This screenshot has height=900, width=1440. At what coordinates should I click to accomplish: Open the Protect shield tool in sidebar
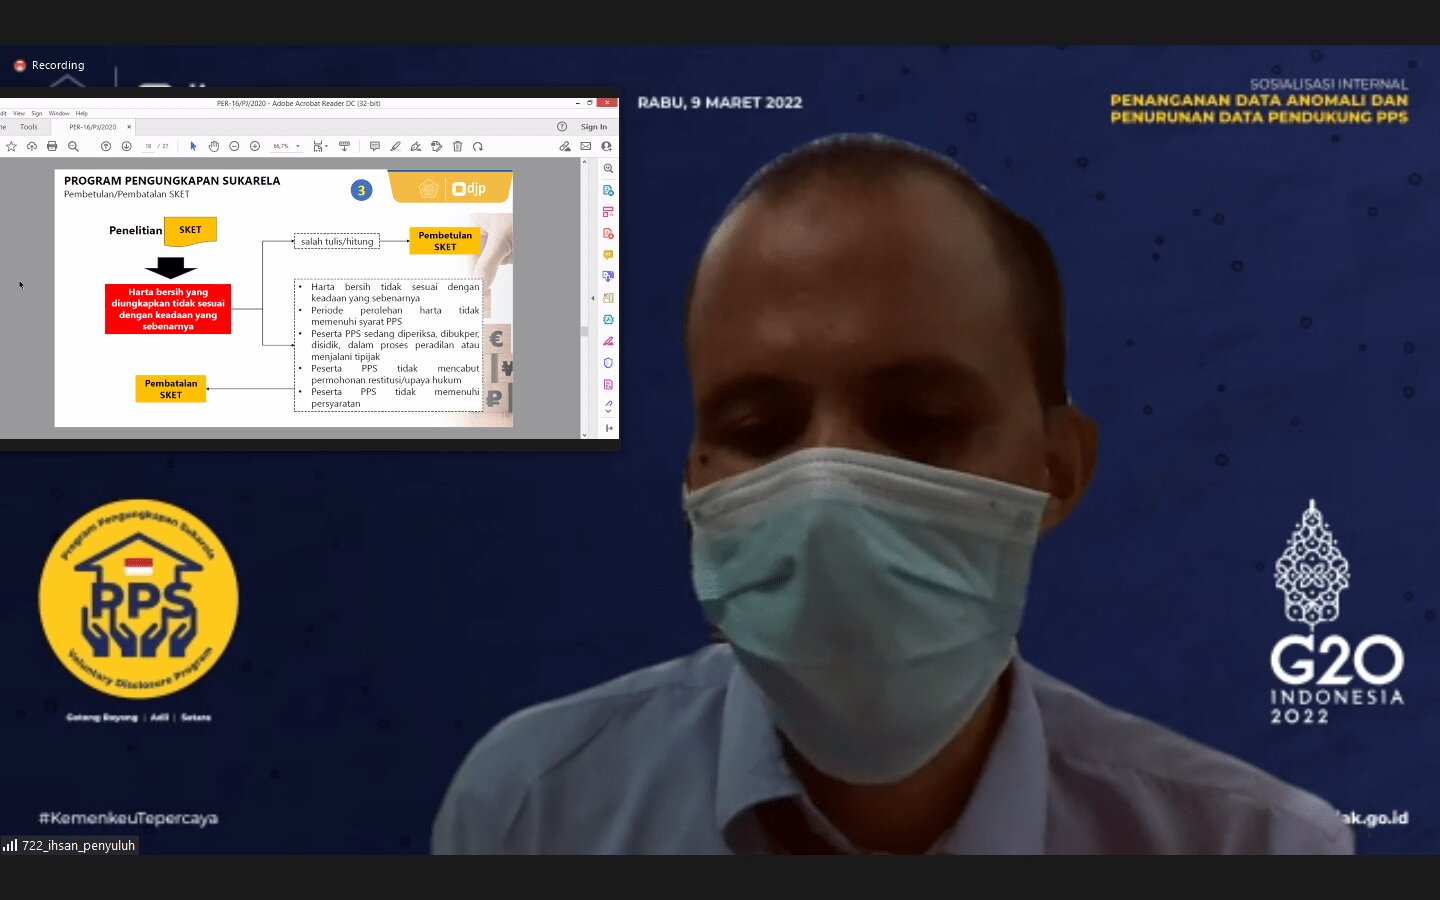point(608,363)
